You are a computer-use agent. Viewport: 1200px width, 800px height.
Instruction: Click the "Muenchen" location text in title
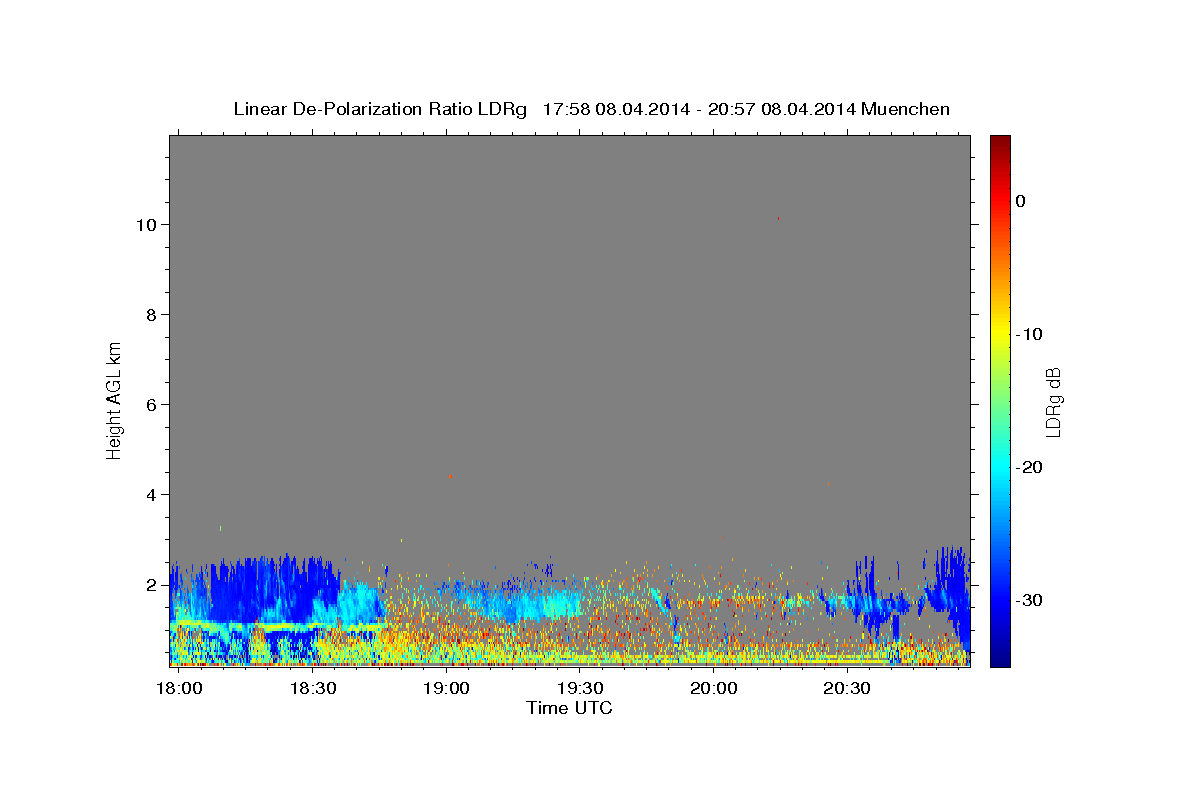[x=906, y=109]
